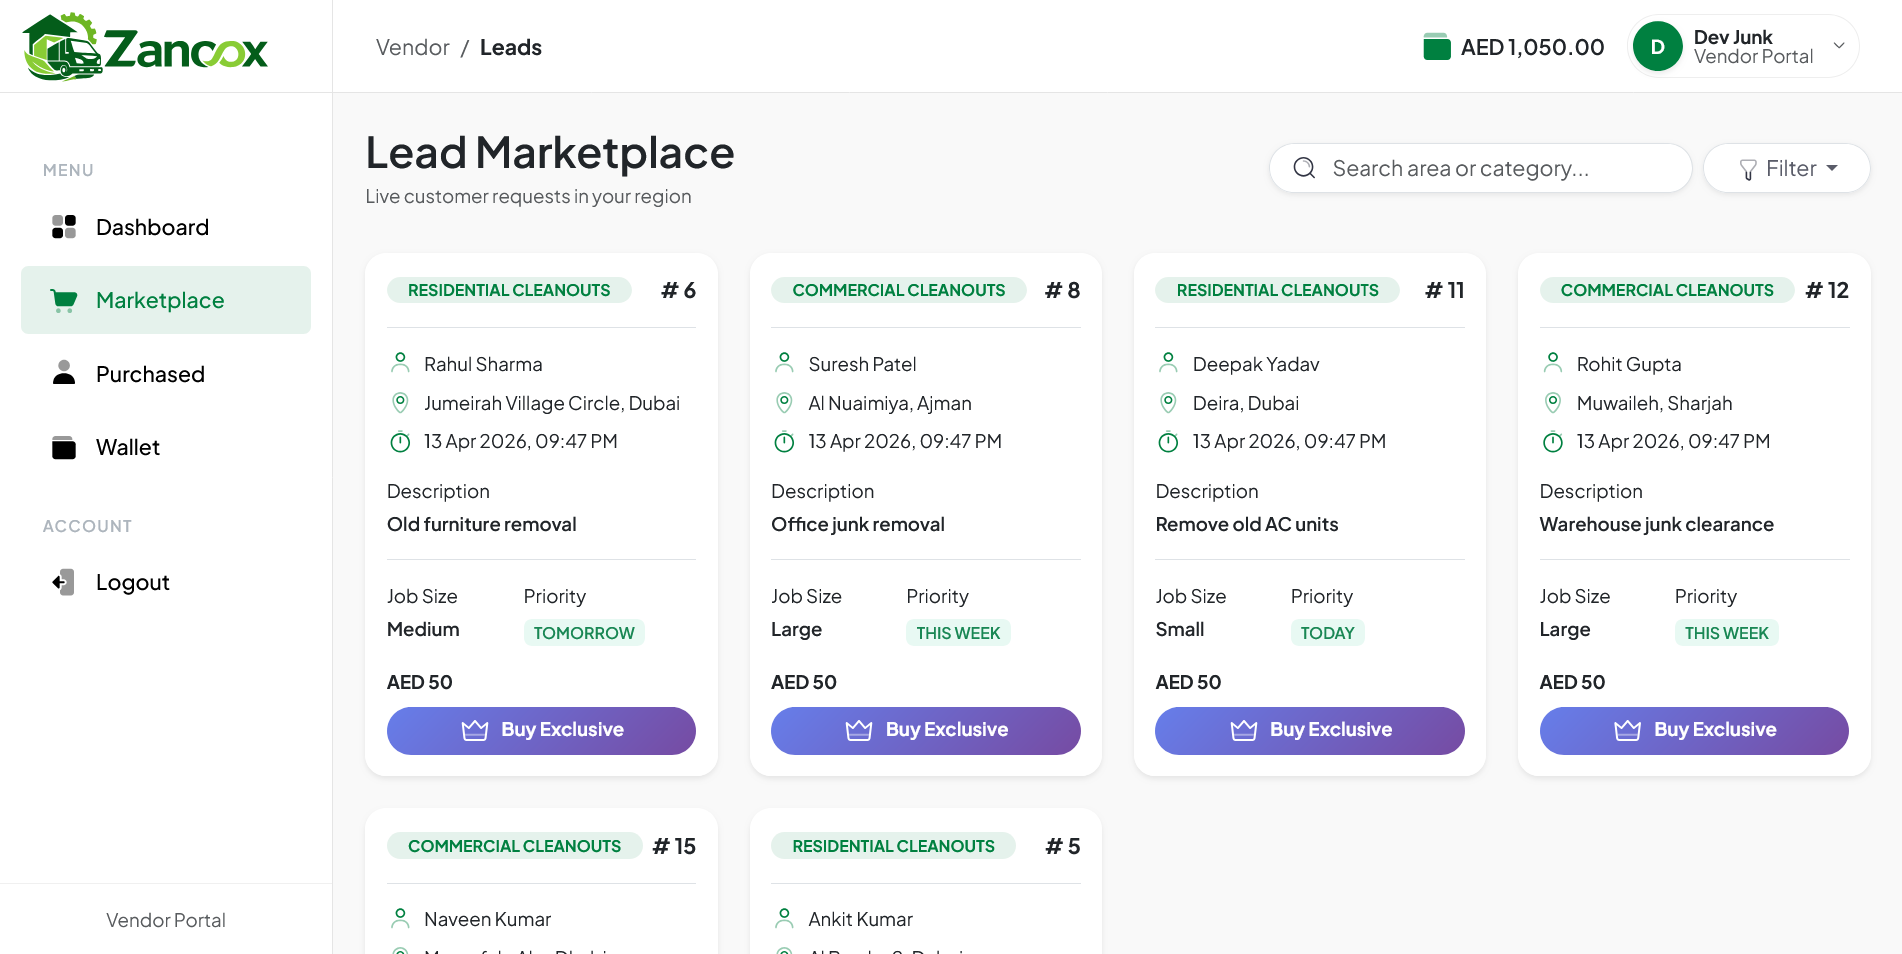1902x954 pixels.
Task: Click the Purchased person icon
Action: coord(64,373)
